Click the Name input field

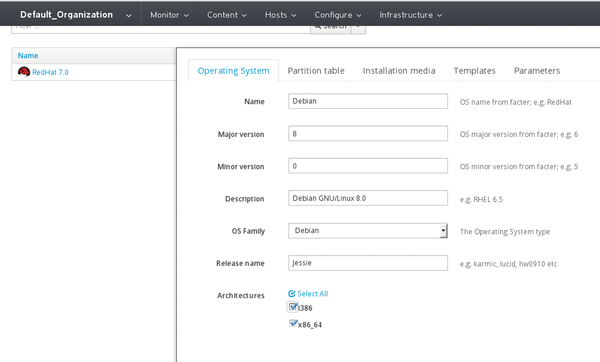click(368, 101)
